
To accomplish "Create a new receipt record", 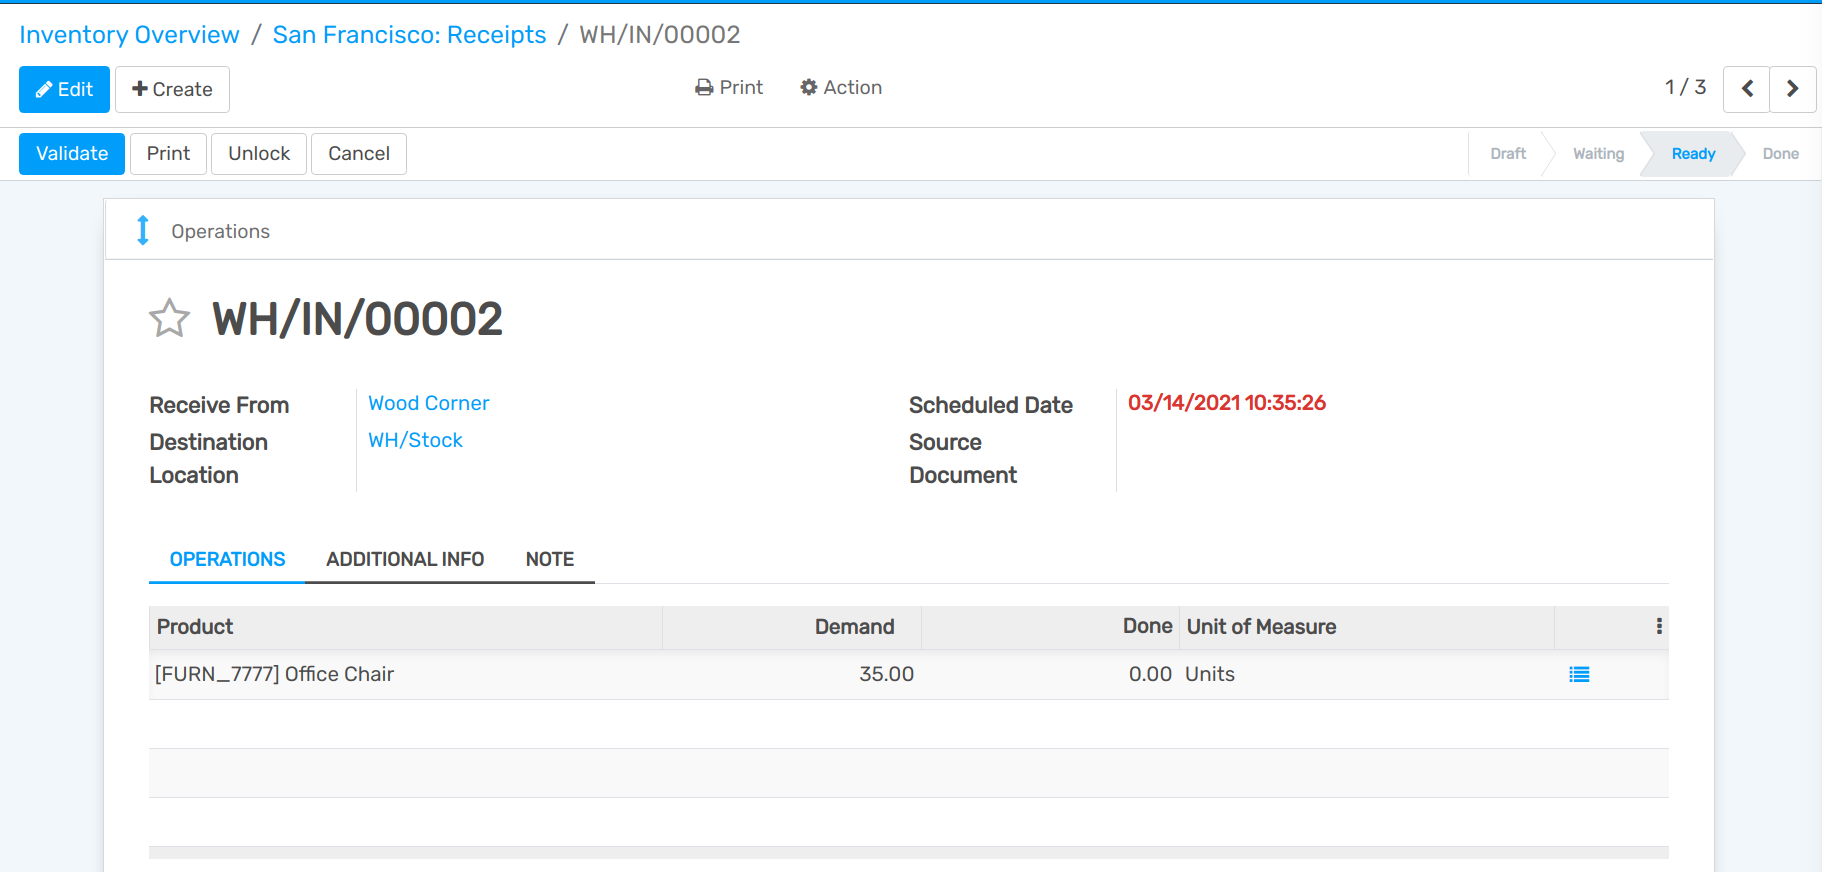I will tap(172, 90).
